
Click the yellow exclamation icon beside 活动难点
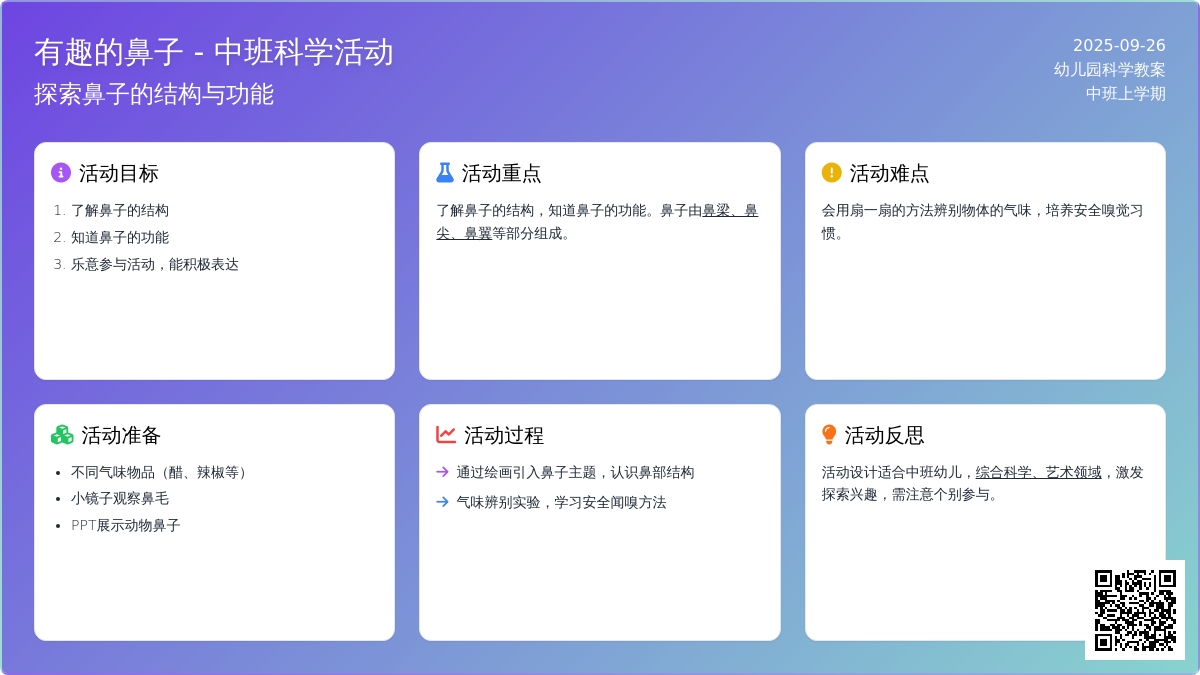click(831, 173)
